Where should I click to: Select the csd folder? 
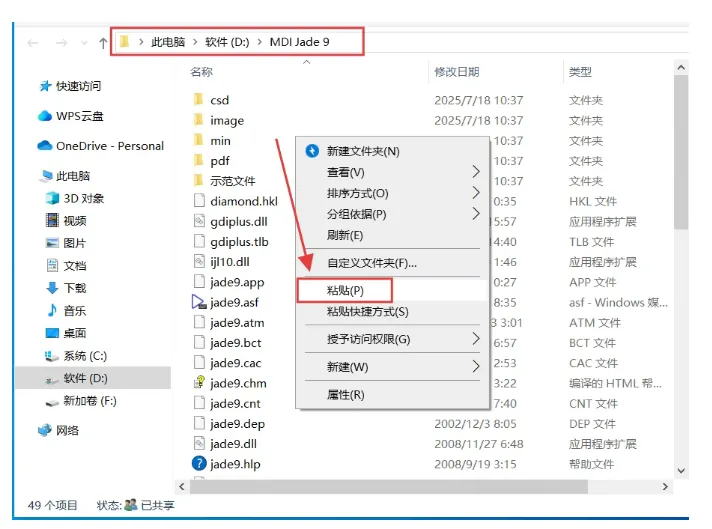point(219,100)
